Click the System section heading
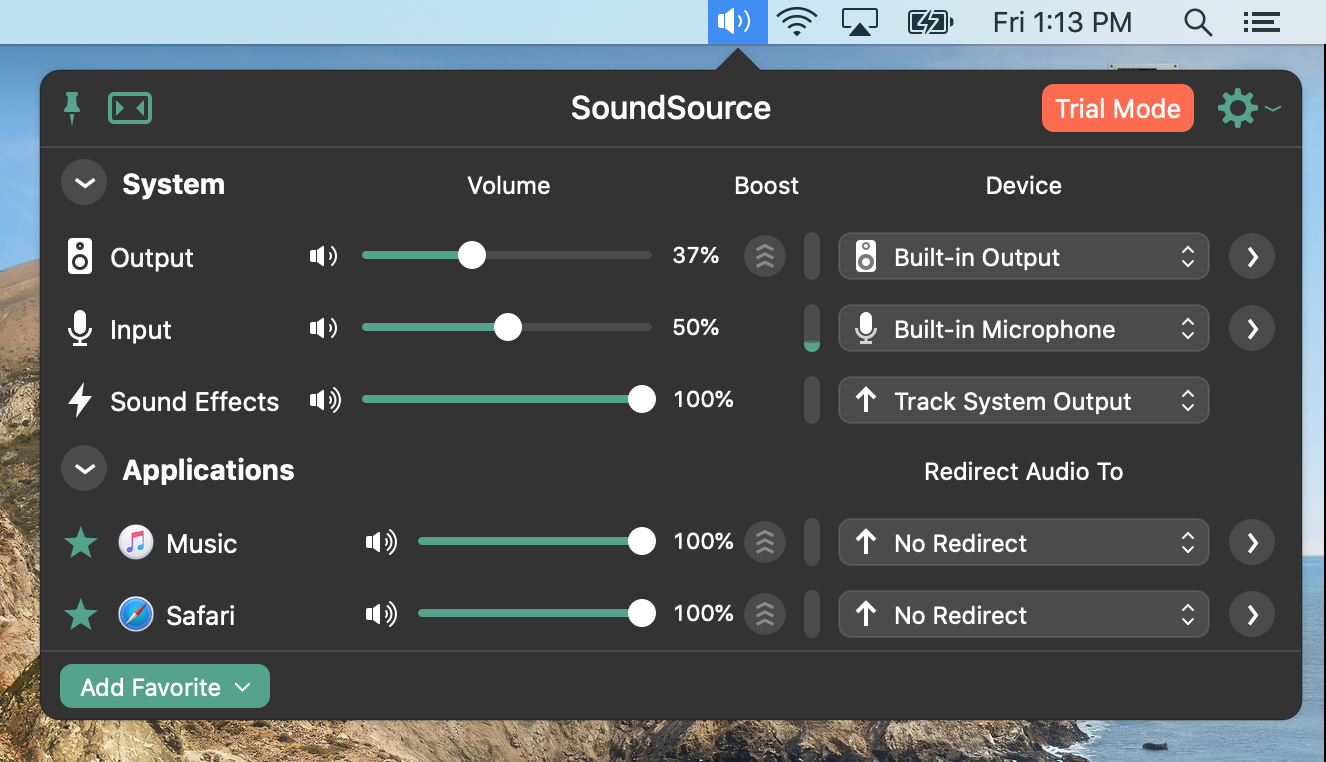 click(173, 185)
